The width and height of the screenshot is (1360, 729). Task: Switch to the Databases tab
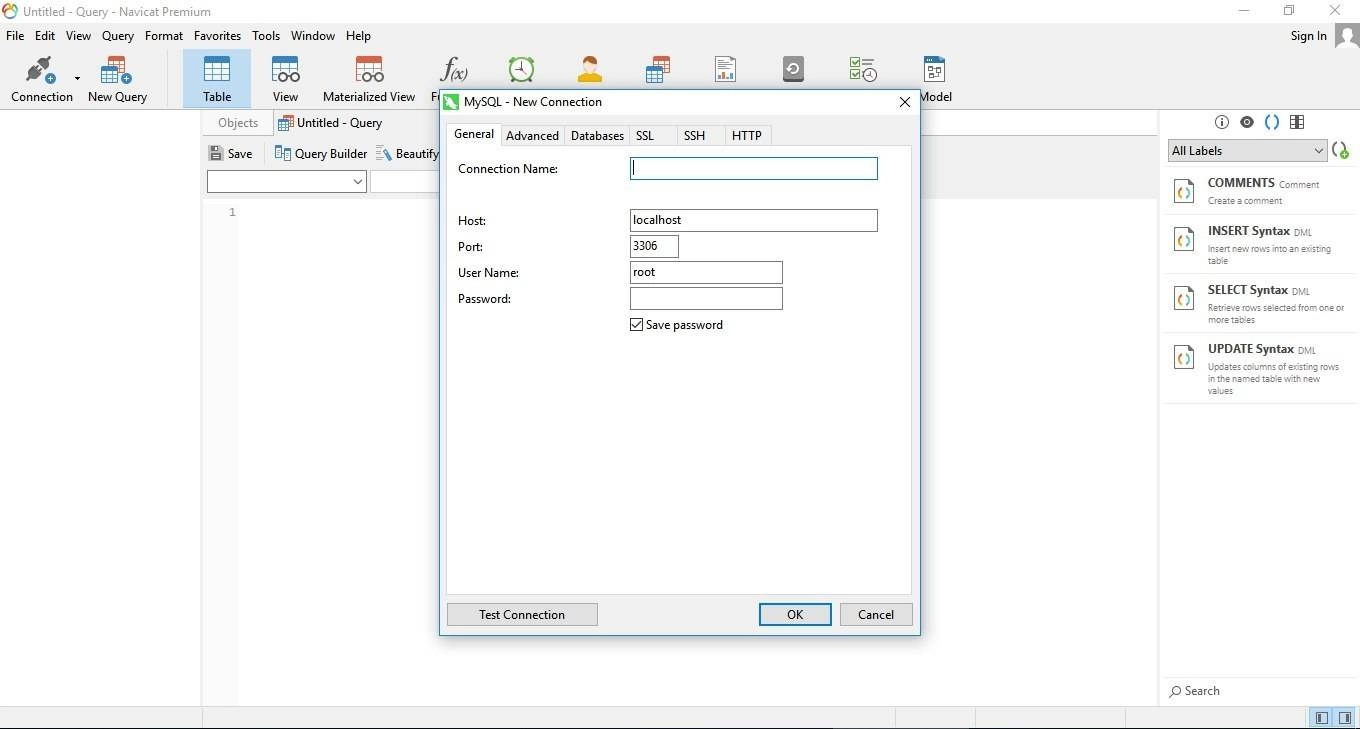[x=597, y=135]
